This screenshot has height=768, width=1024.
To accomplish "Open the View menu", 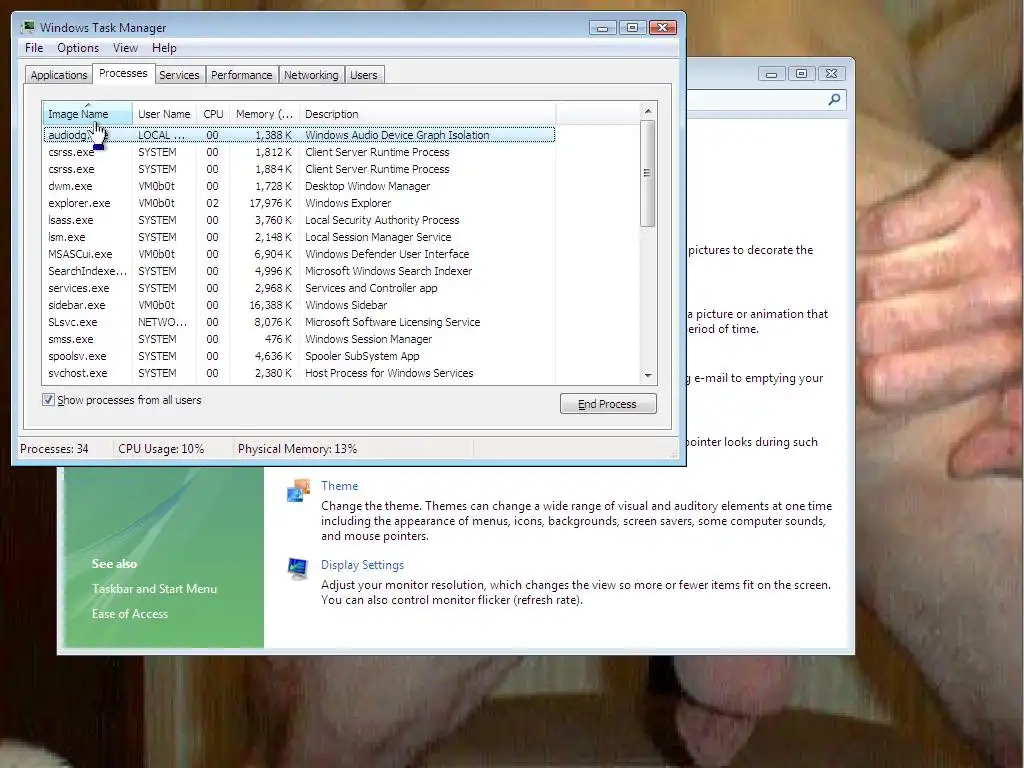I will pyautogui.click(x=125, y=48).
